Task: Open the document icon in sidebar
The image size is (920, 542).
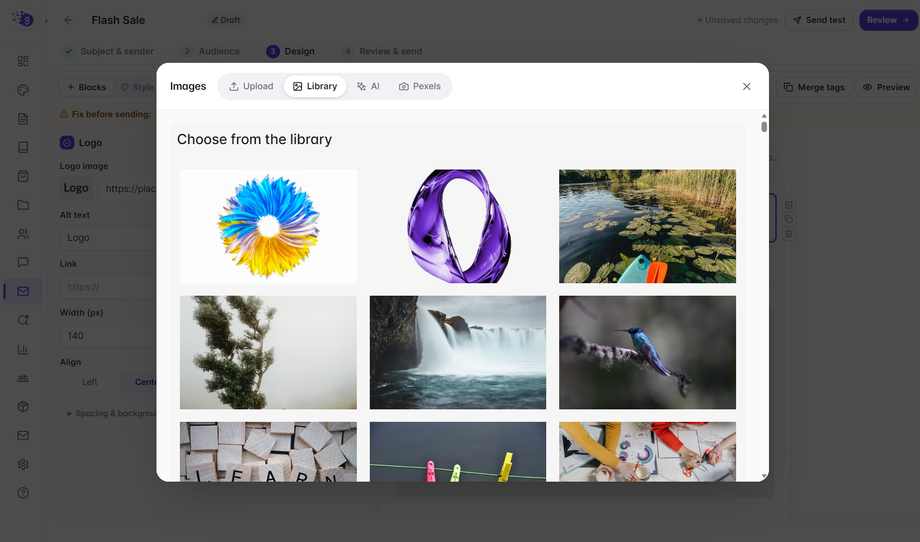Action: (x=23, y=118)
